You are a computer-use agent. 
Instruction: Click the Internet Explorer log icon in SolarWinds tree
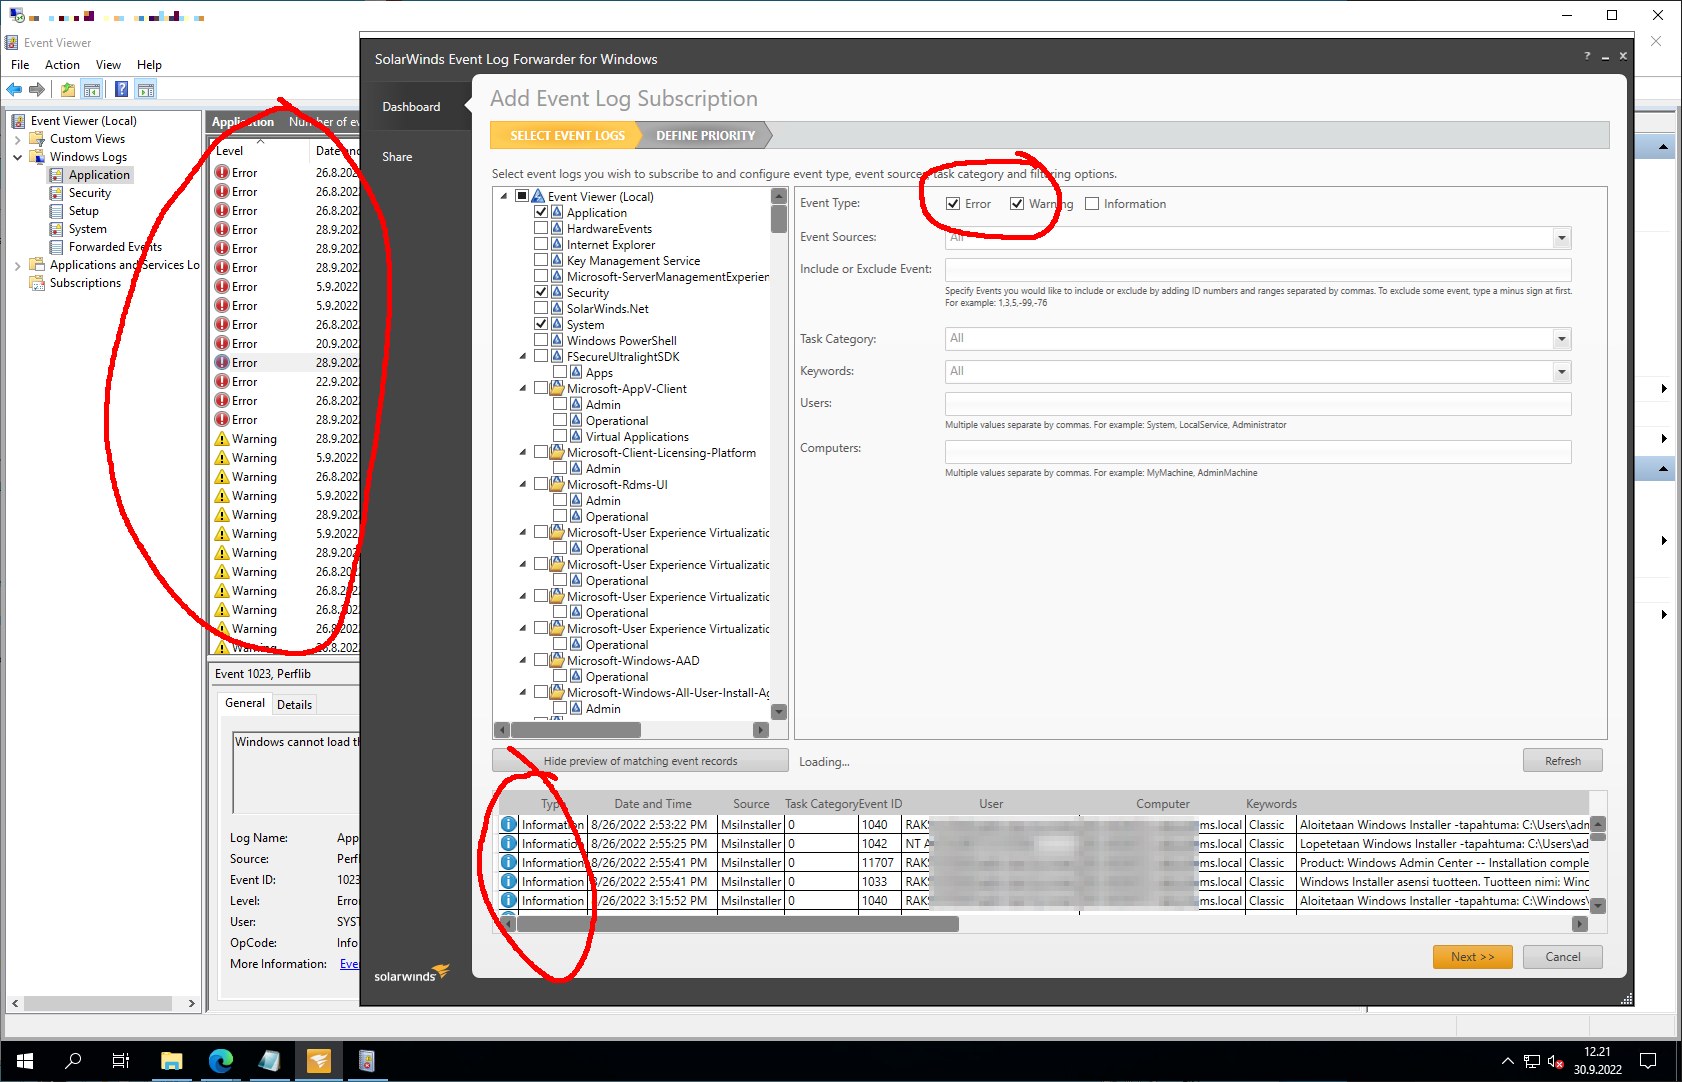(x=557, y=245)
